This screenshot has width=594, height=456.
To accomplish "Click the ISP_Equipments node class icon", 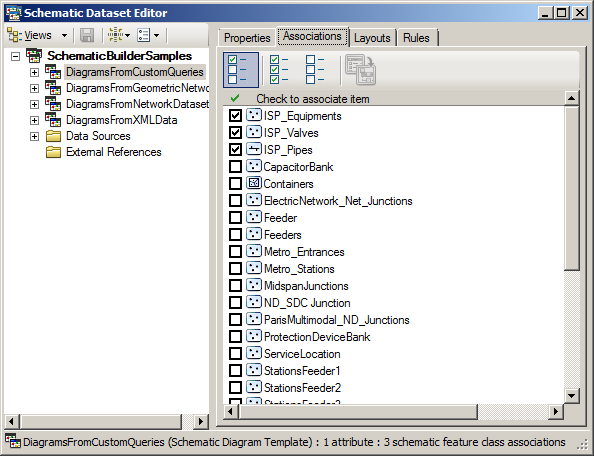I will coord(254,115).
